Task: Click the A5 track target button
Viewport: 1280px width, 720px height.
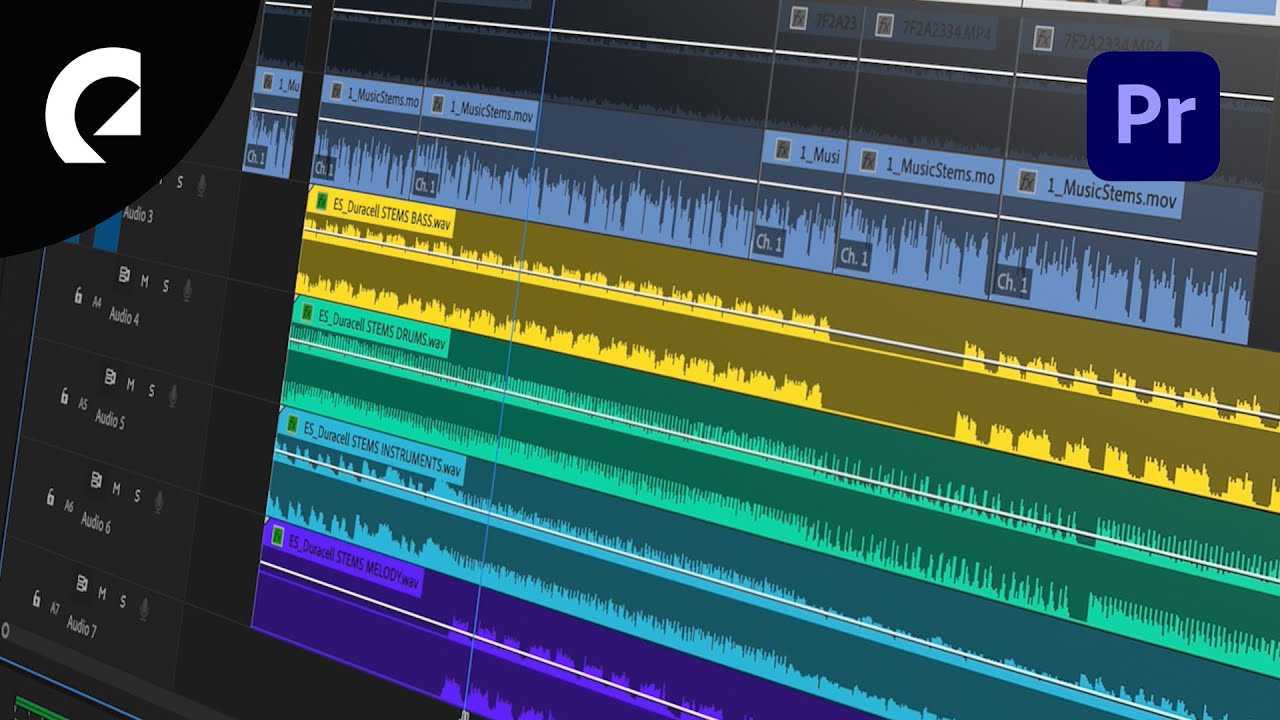Action: click(x=82, y=403)
